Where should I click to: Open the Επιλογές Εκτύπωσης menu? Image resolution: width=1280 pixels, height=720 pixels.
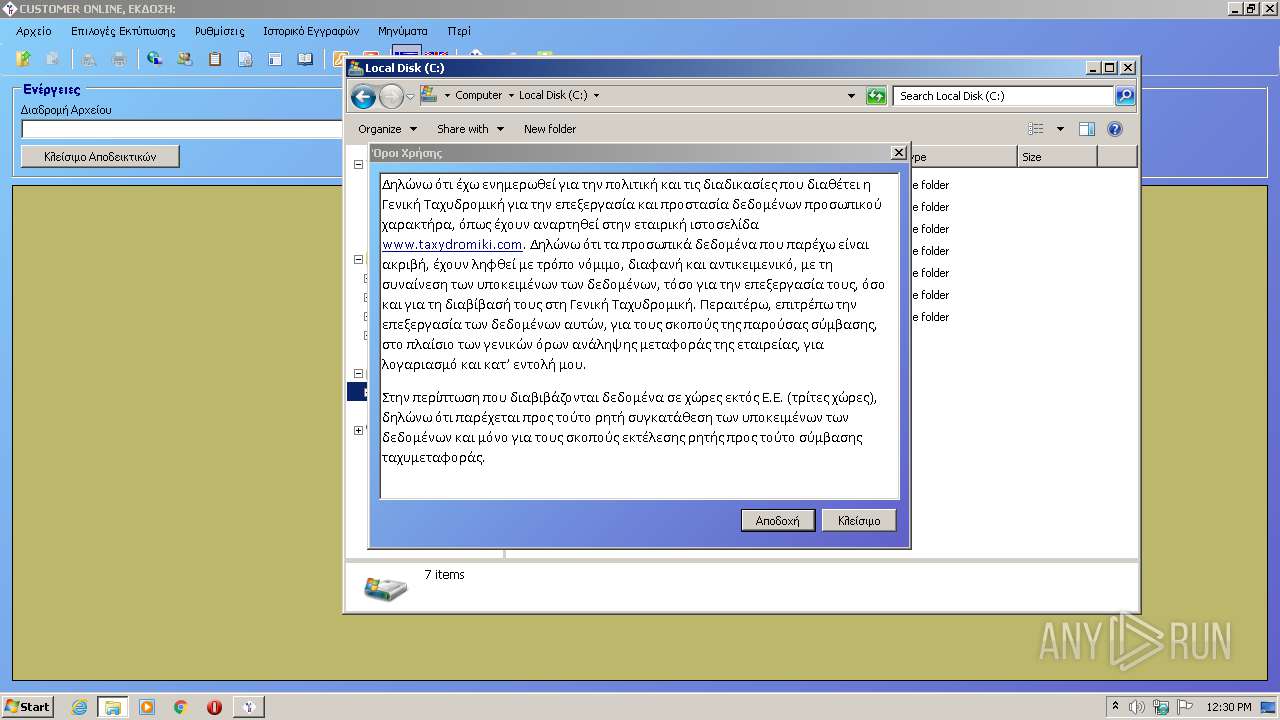click(123, 31)
